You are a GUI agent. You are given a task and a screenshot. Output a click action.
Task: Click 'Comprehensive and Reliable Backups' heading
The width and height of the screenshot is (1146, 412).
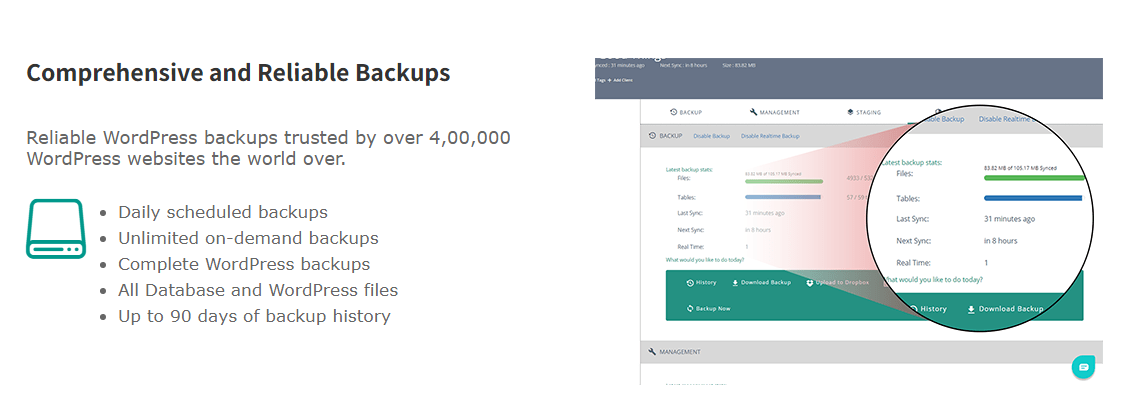(x=238, y=73)
